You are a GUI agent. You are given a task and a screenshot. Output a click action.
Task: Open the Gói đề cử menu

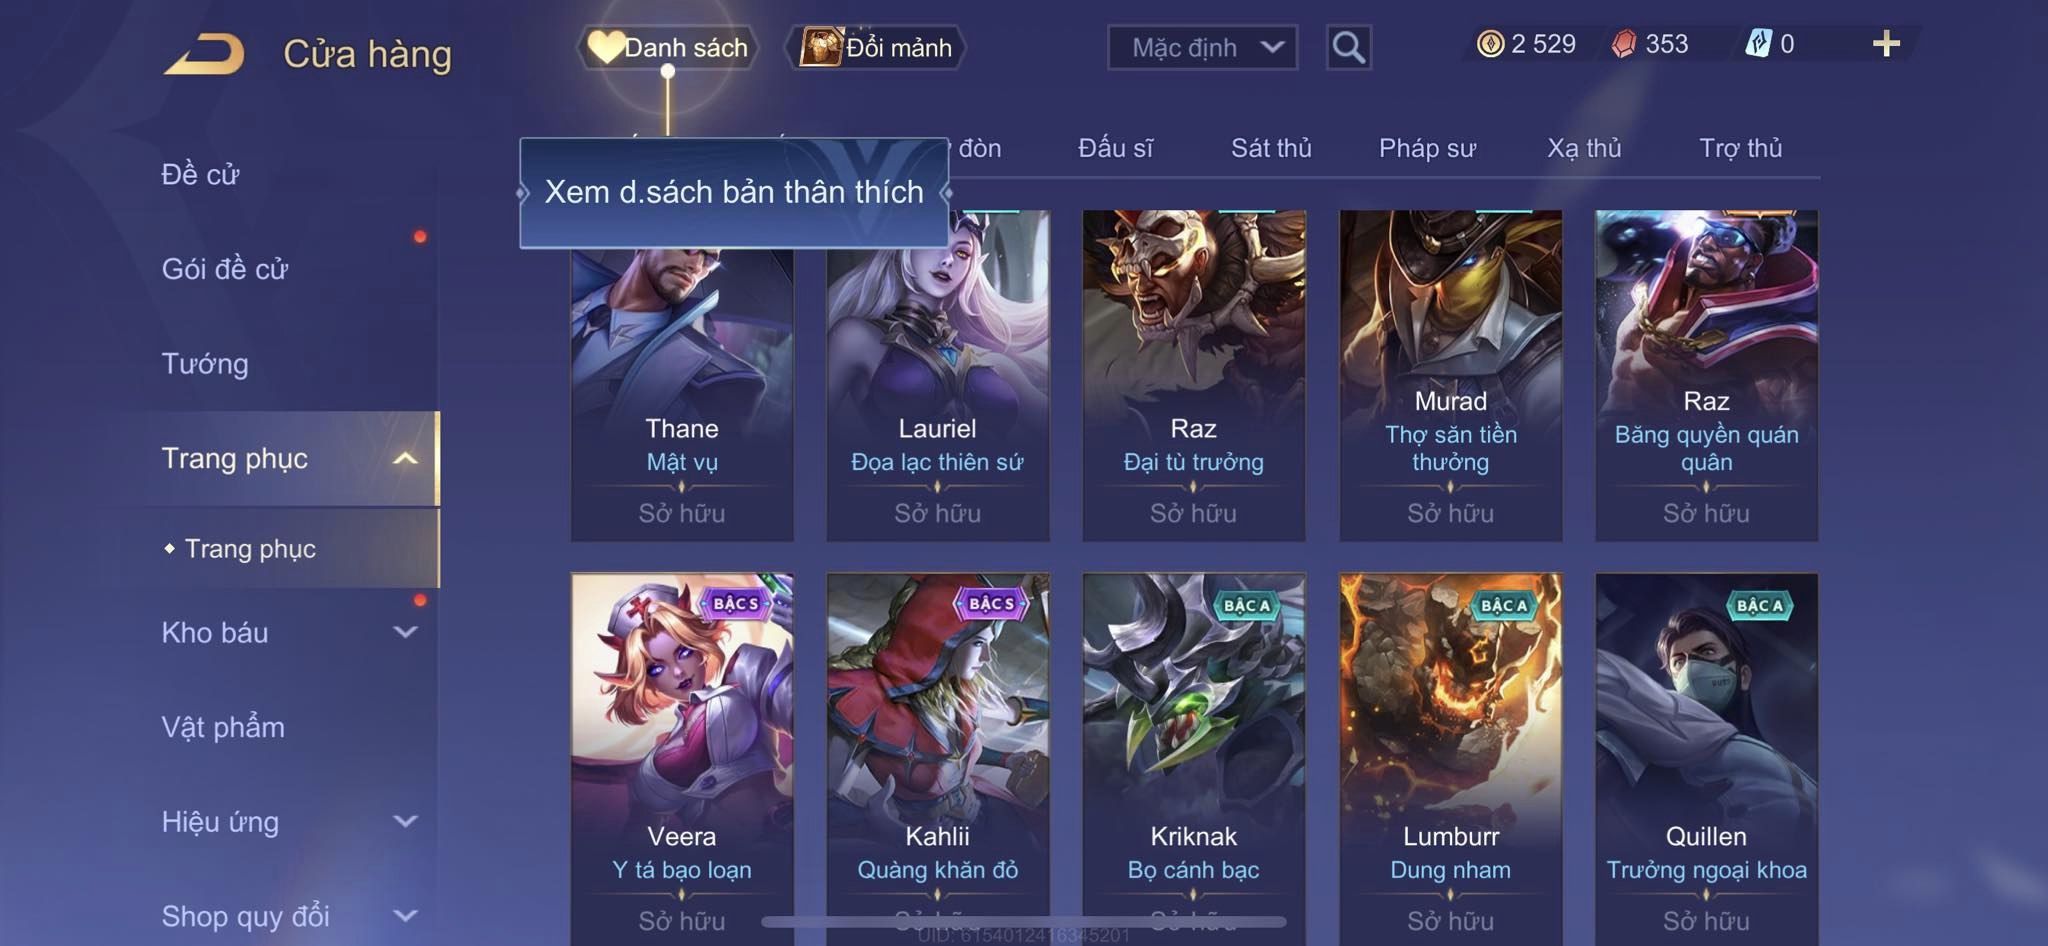coord(225,268)
